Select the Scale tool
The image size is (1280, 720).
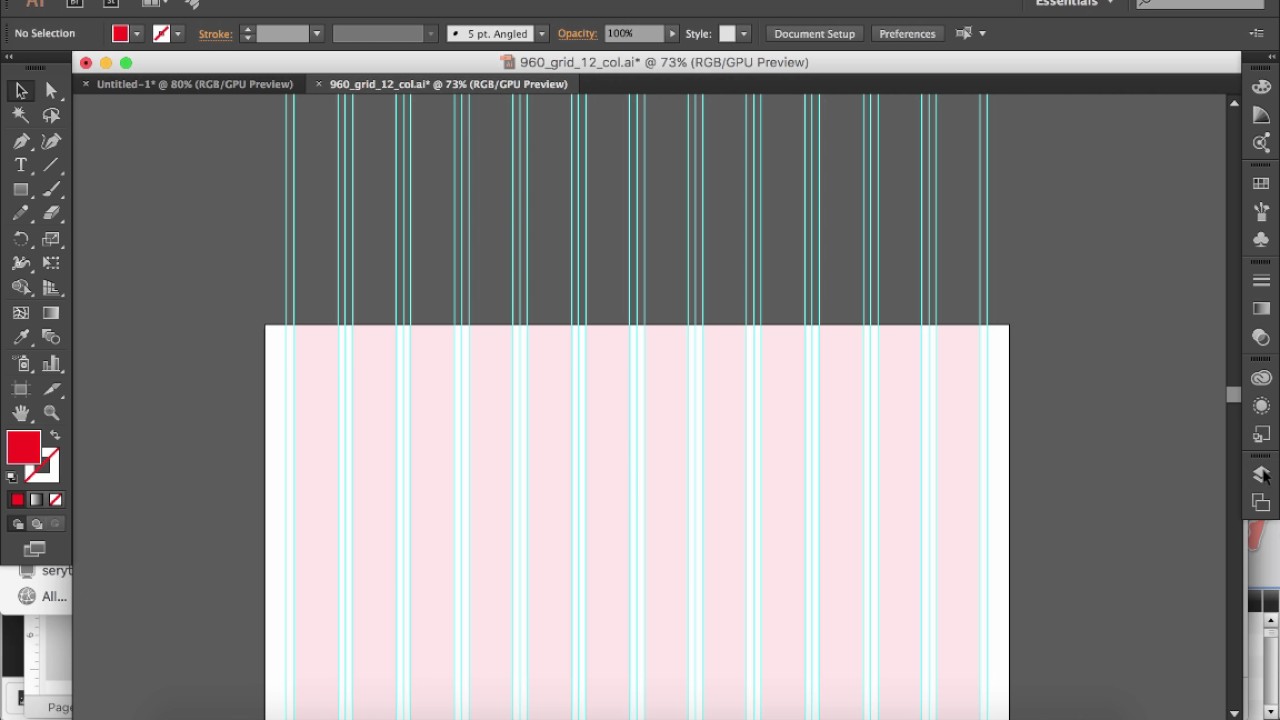click(51, 239)
